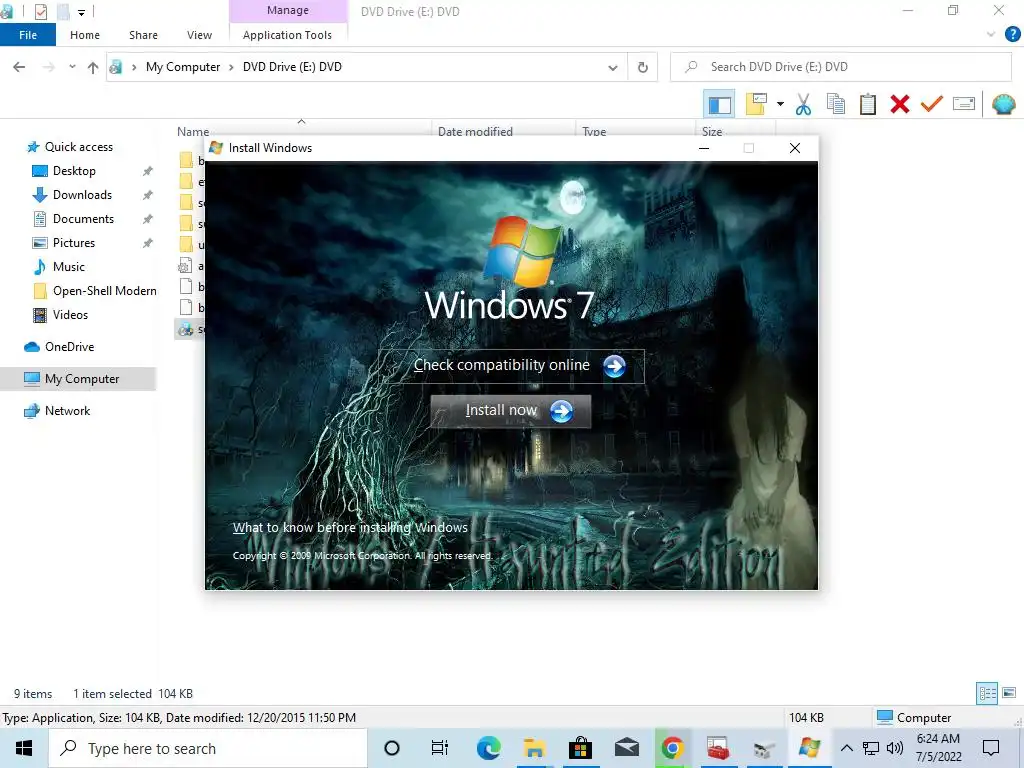The width and height of the screenshot is (1024, 768).
Task: Open Music in the navigation pane
Action: [69, 266]
